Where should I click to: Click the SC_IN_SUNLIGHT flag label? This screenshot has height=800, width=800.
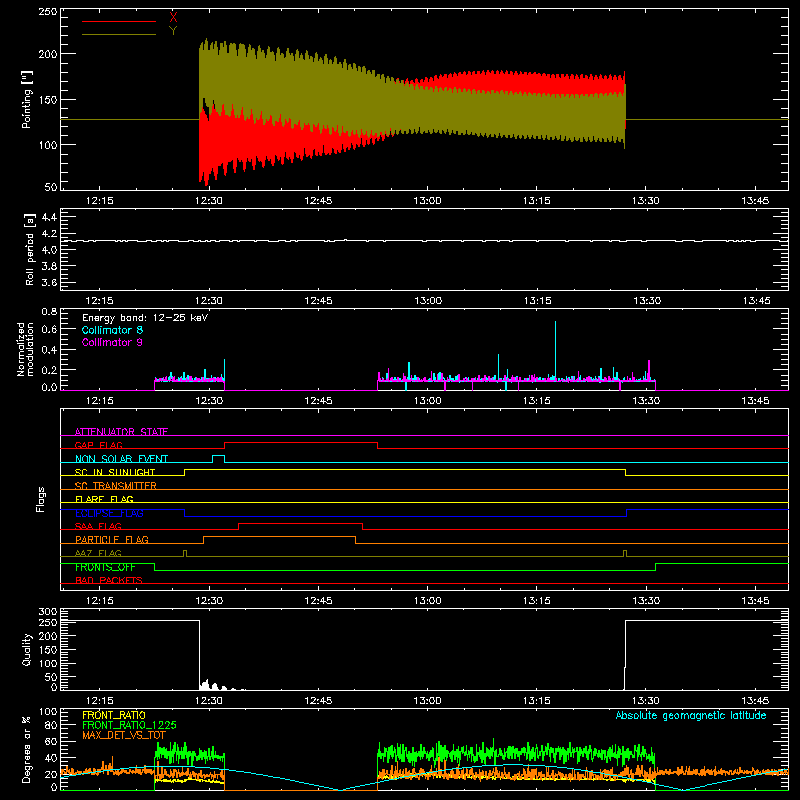click(115, 472)
